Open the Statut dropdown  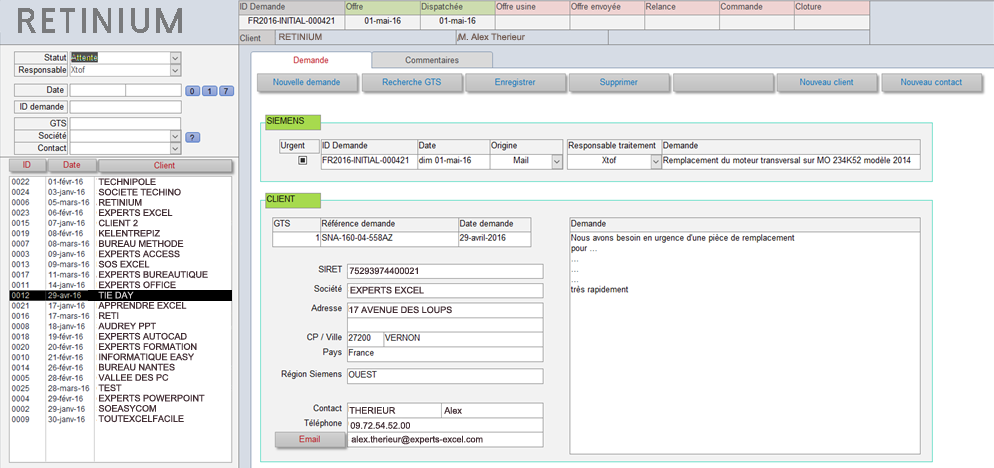[176, 58]
